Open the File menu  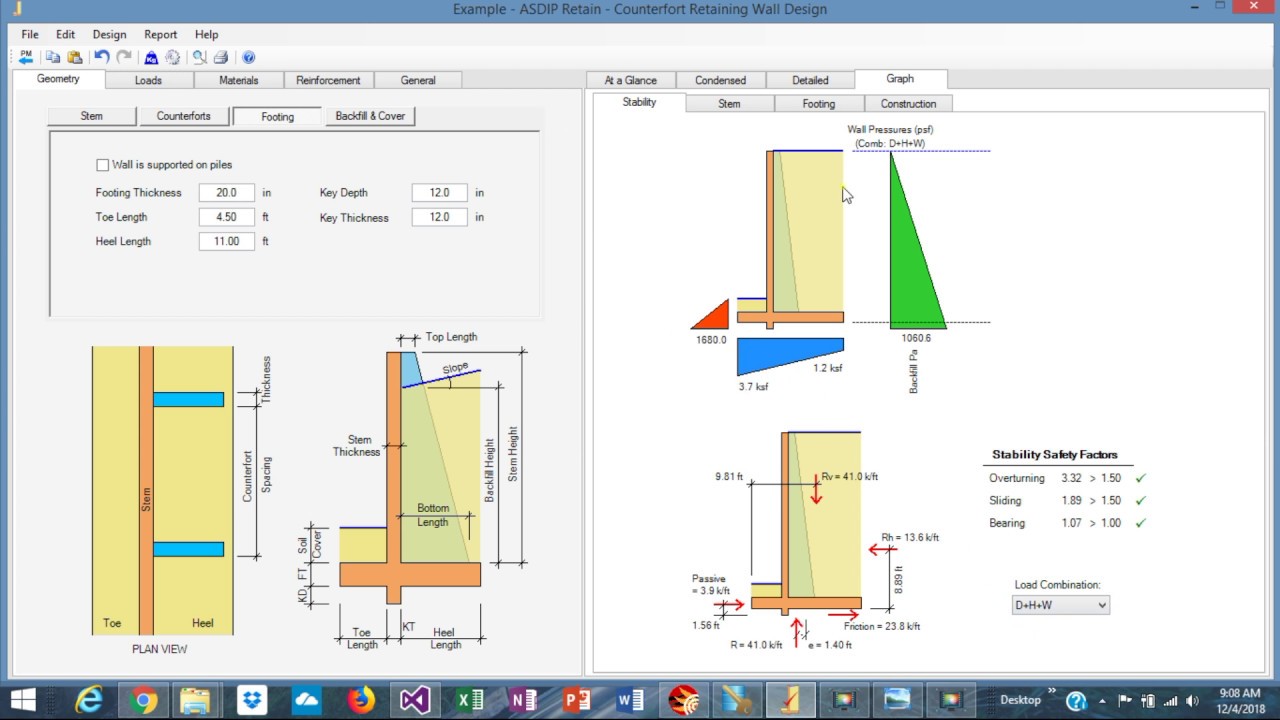coord(30,34)
